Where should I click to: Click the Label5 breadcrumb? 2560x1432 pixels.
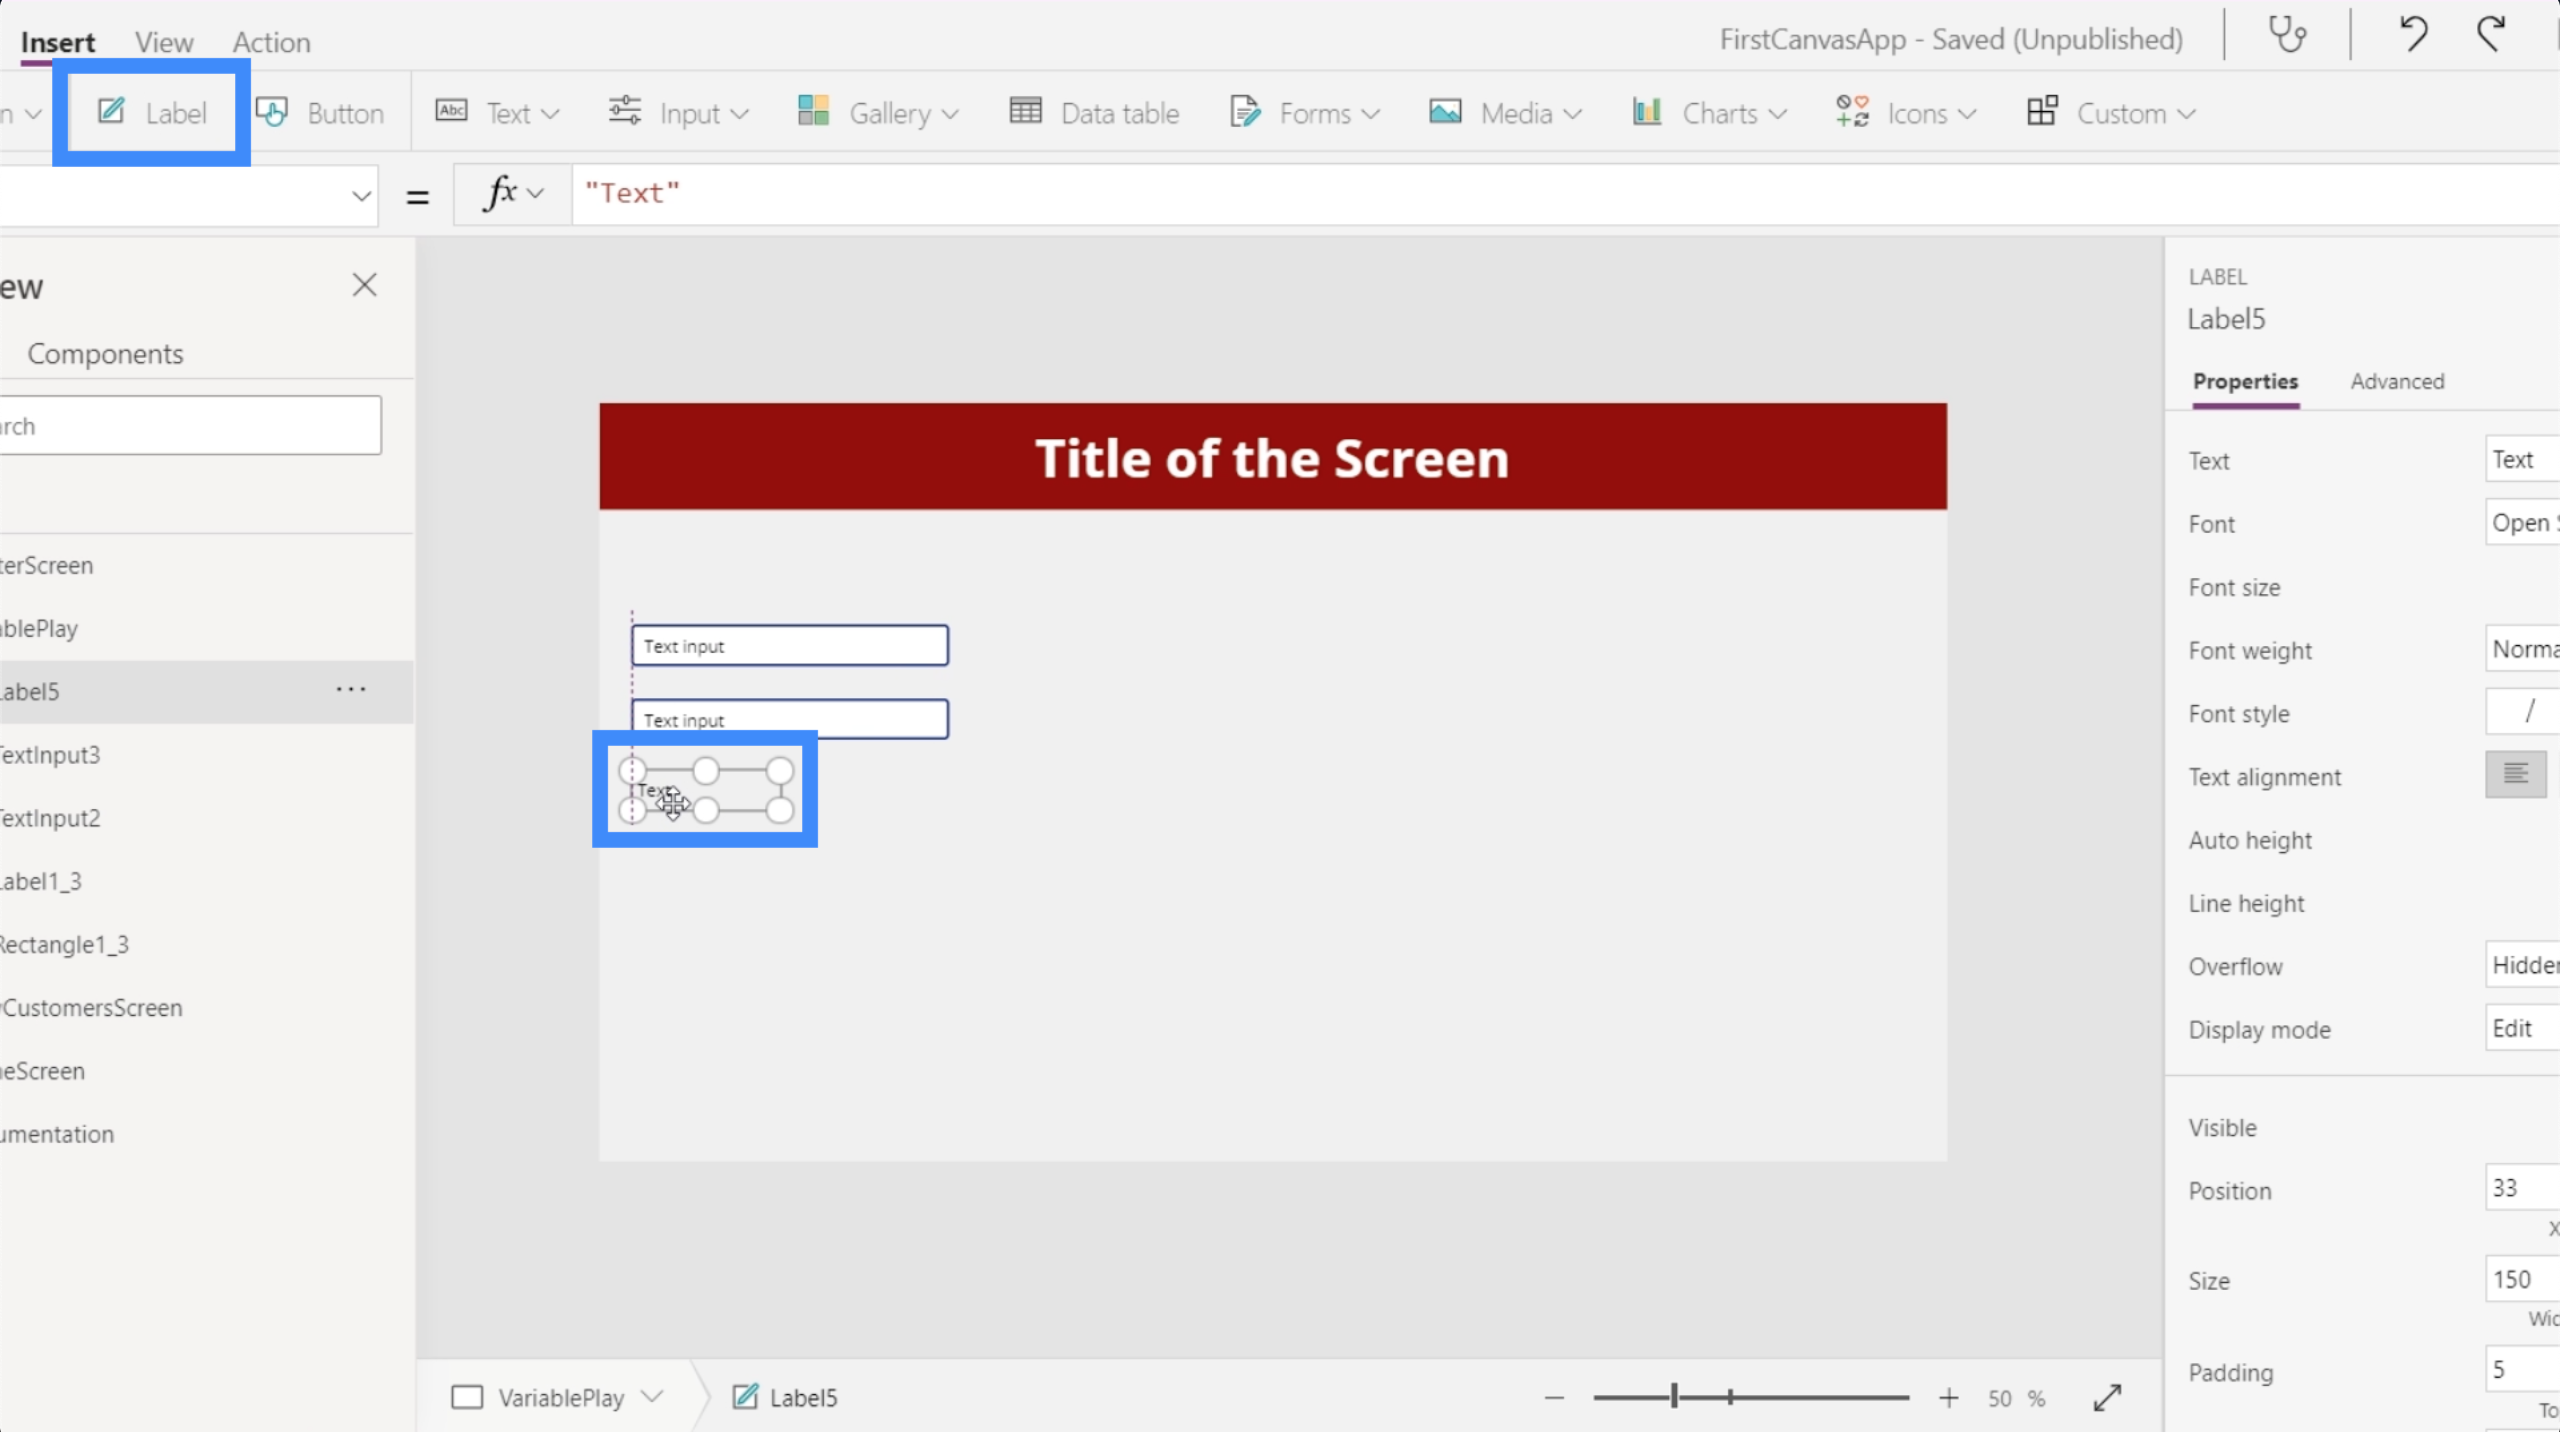click(784, 1397)
